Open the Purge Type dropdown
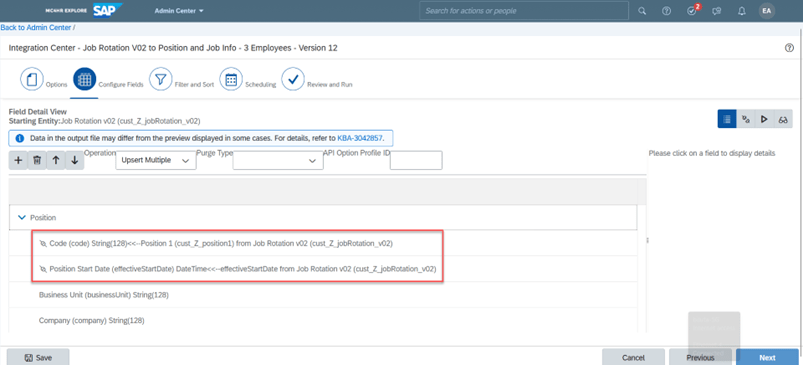The image size is (803, 365). point(278,160)
